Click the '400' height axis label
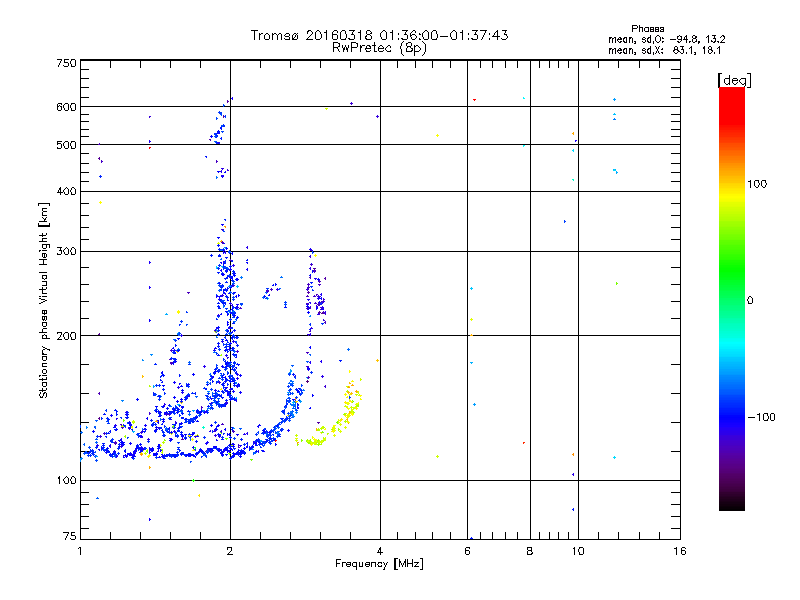Screen dimensions: 800x600 point(66,191)
